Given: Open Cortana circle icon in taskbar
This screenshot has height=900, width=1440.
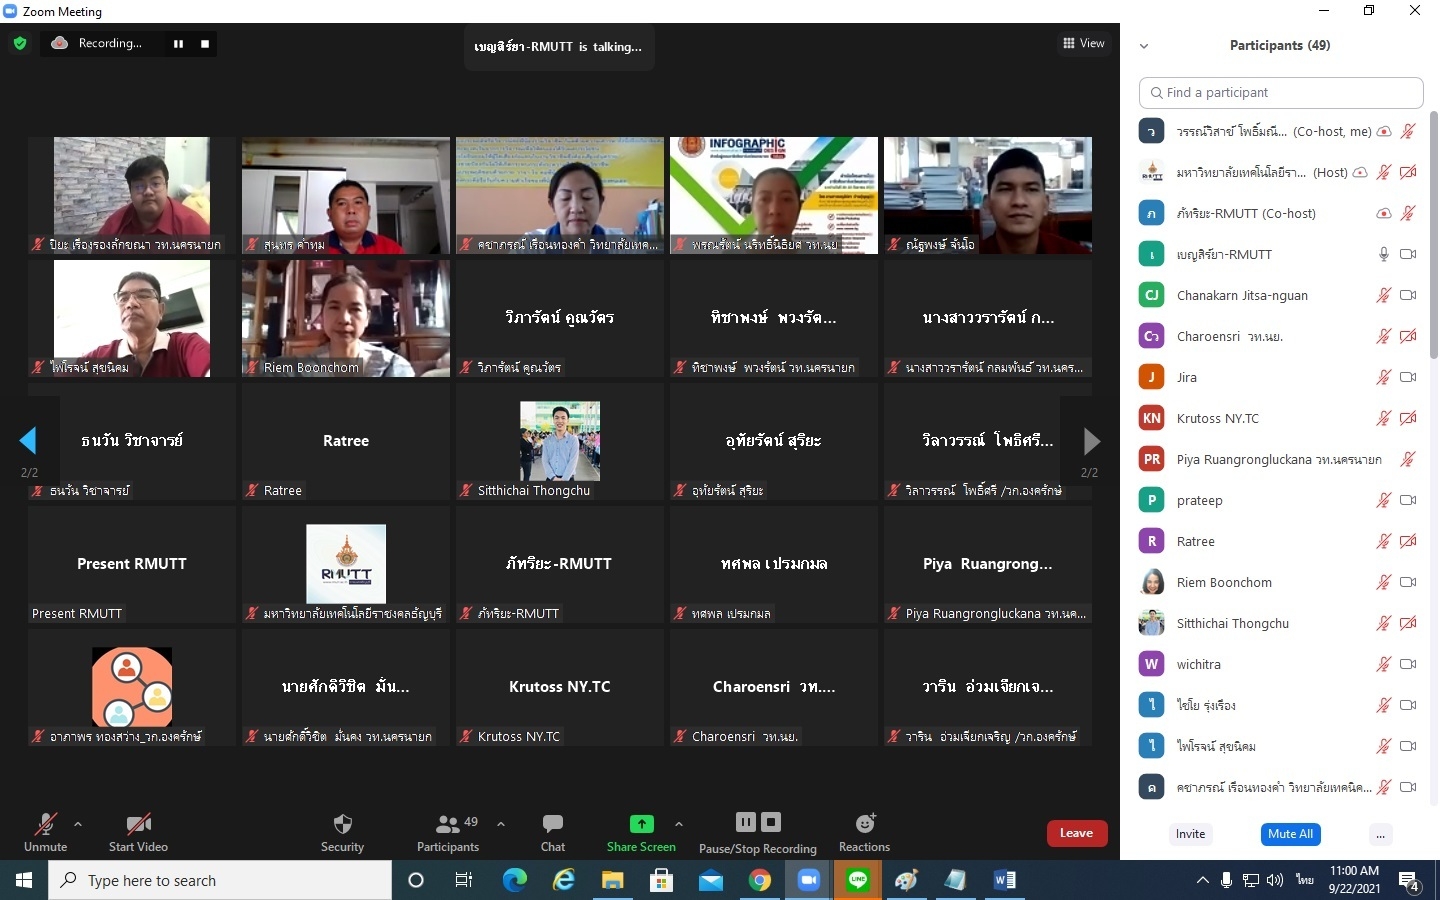Looking at the screenshot, I should click(x=416, y=880).
